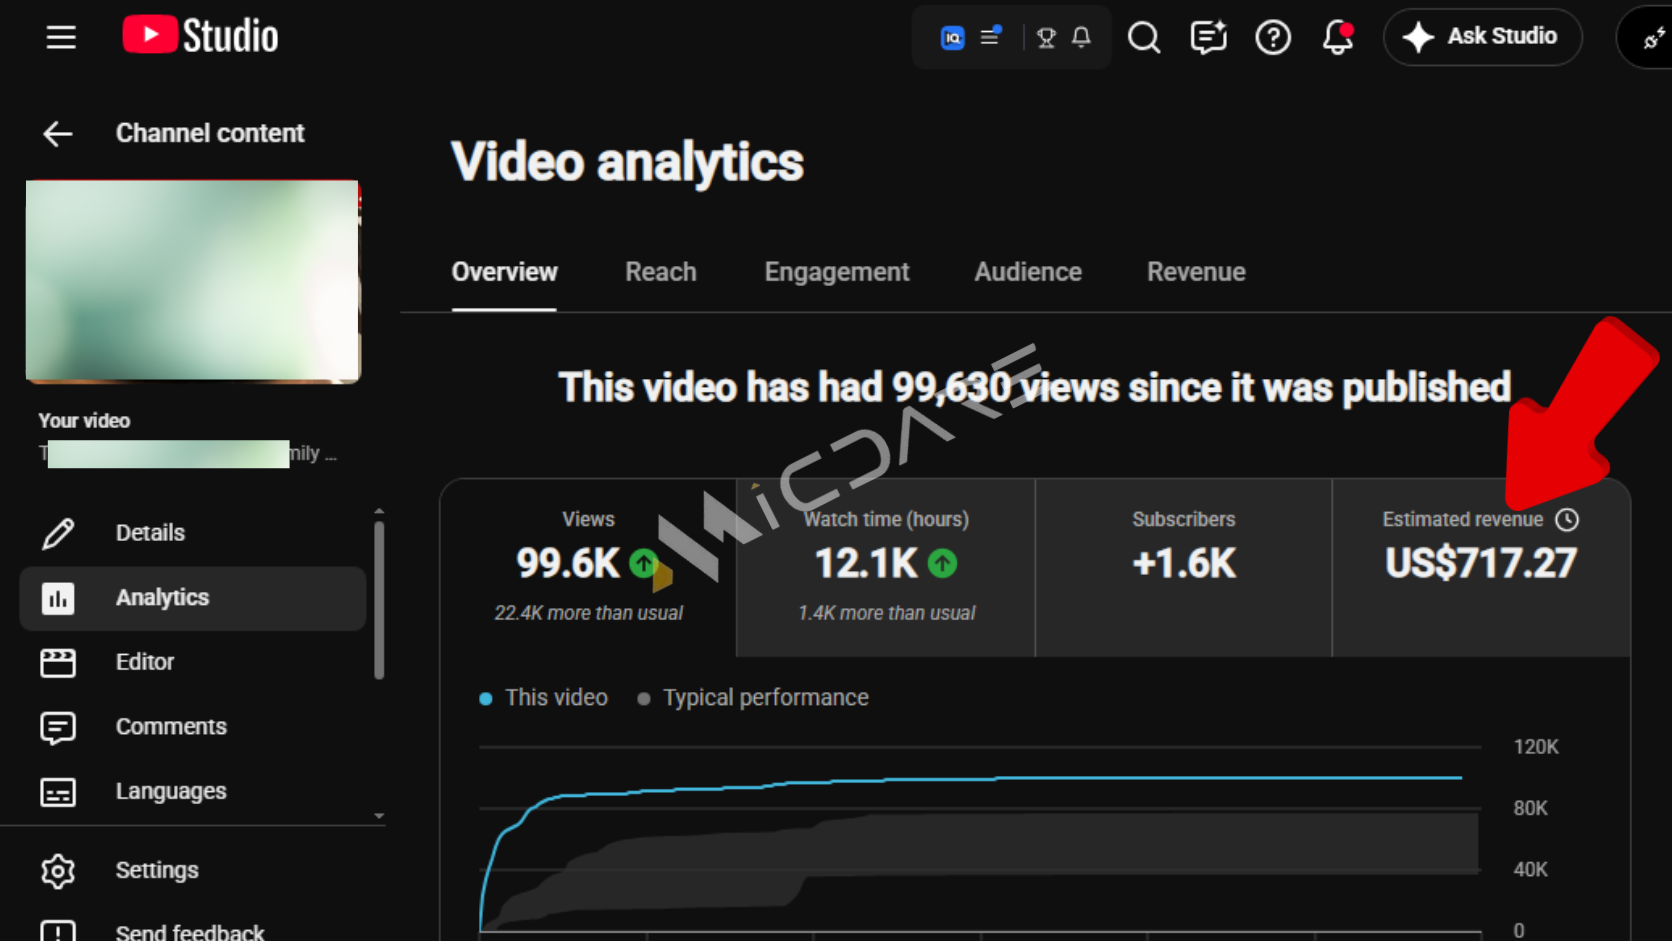Screen dimensions: 1672x941
Task: Select the Subscribers +1.6K metric card
Action: [x=1184, y=567]
